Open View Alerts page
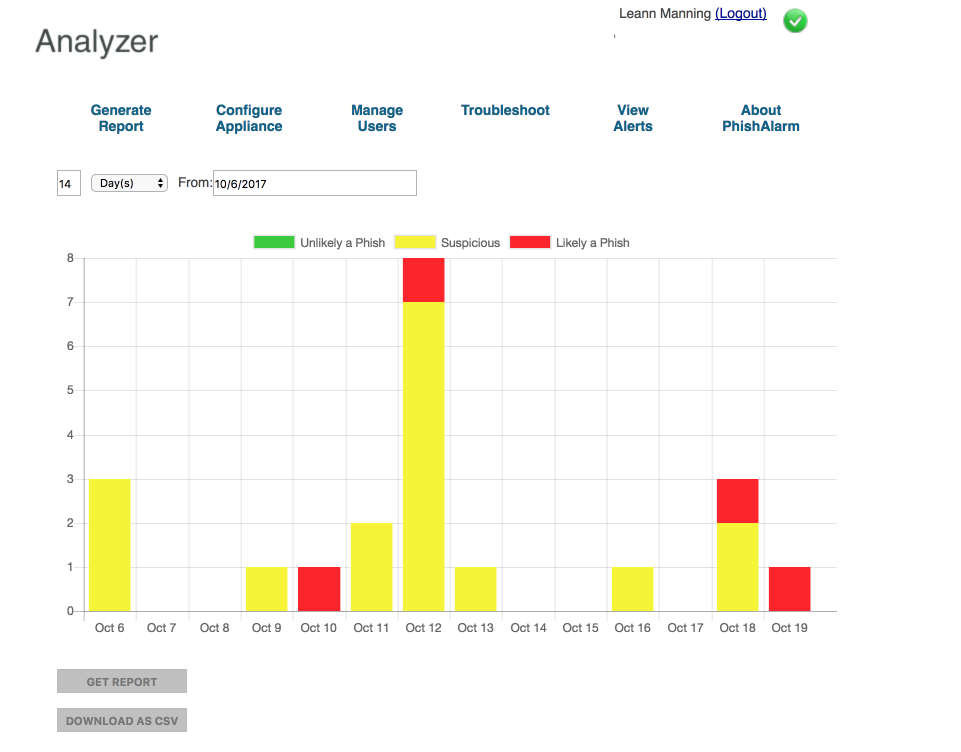 pos(633,118)
